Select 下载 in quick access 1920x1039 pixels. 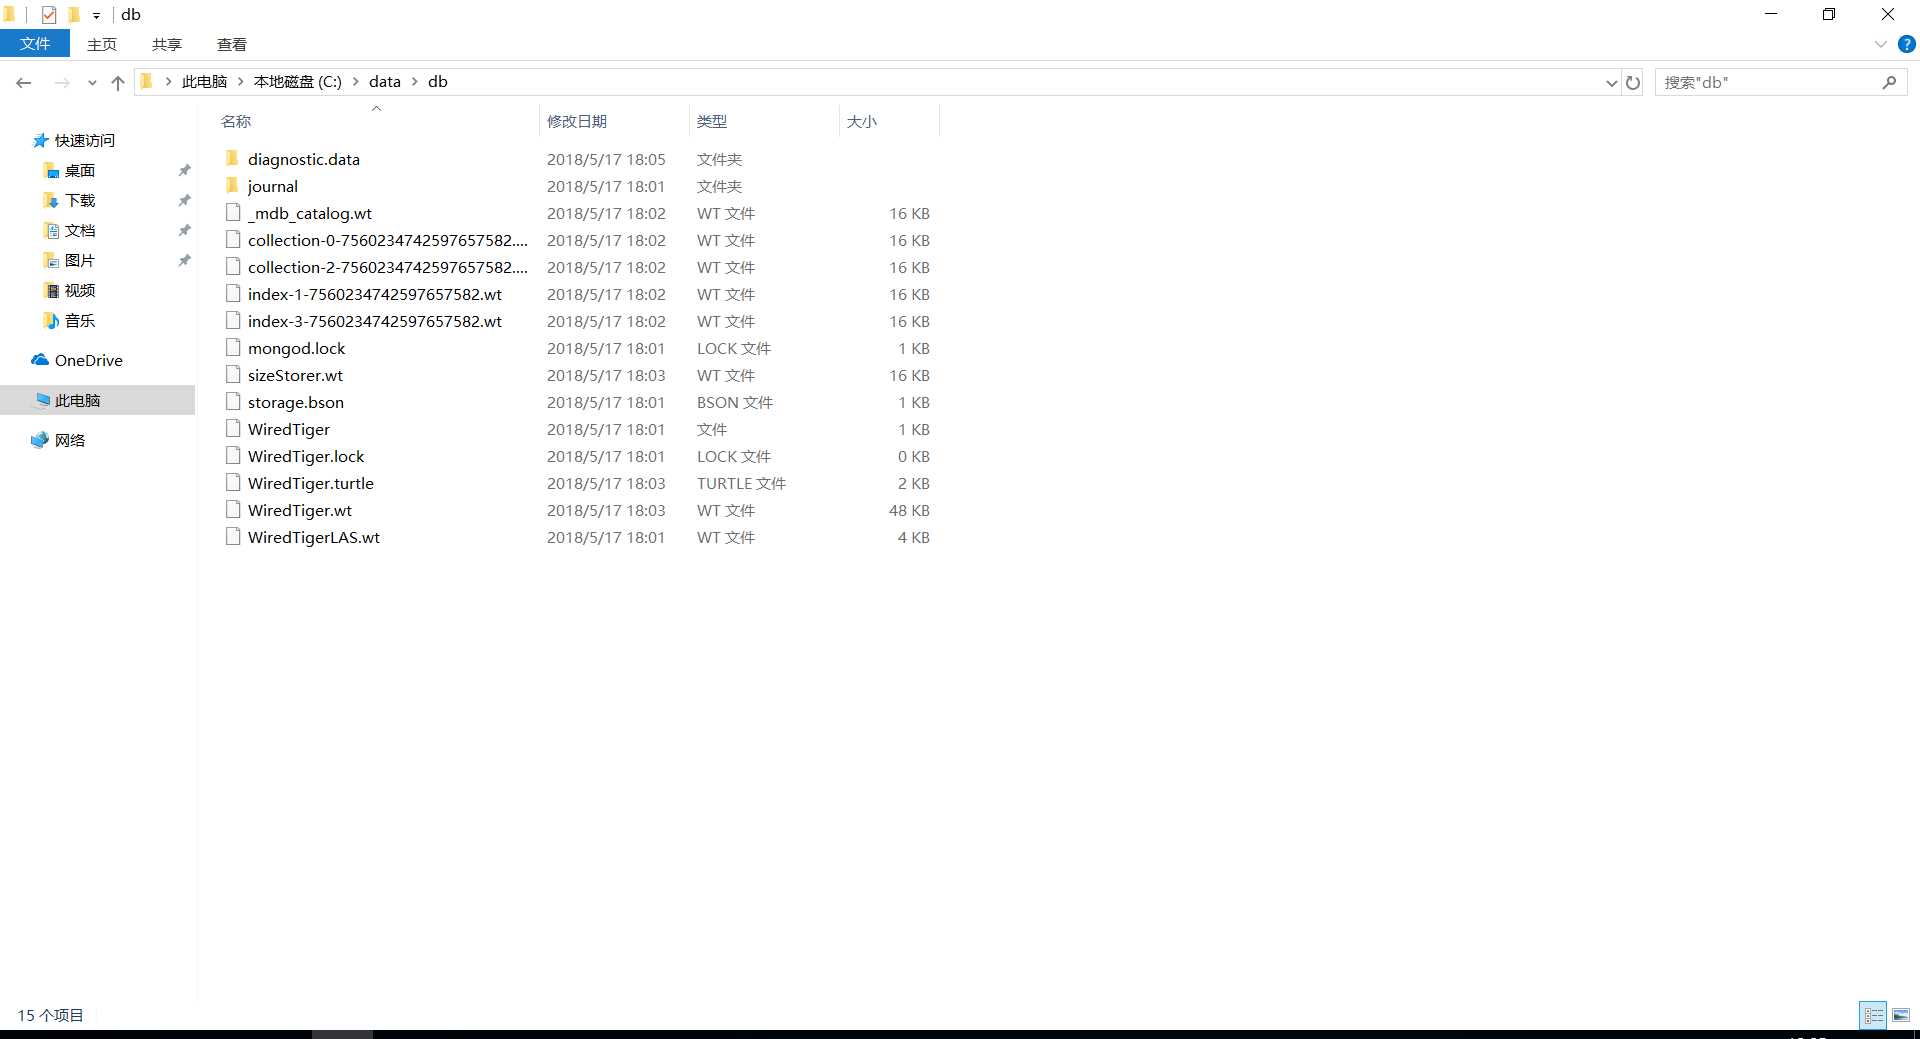pos(79,201)
